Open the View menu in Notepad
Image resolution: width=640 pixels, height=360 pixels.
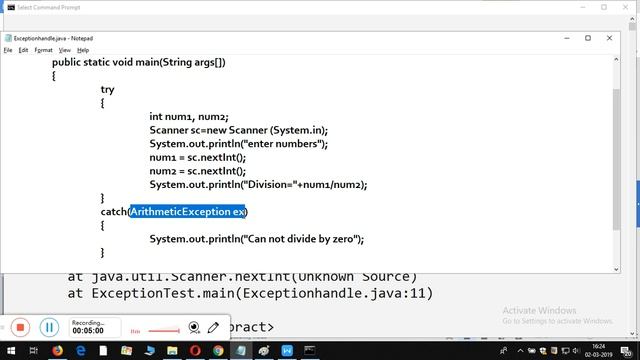pyautogui.click(x=64, y=50)
